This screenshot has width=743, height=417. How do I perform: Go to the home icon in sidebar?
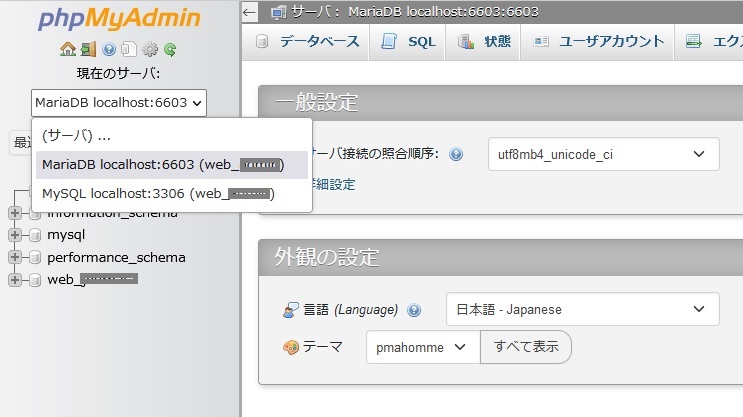pyautogui.click(x=68, y=49)
